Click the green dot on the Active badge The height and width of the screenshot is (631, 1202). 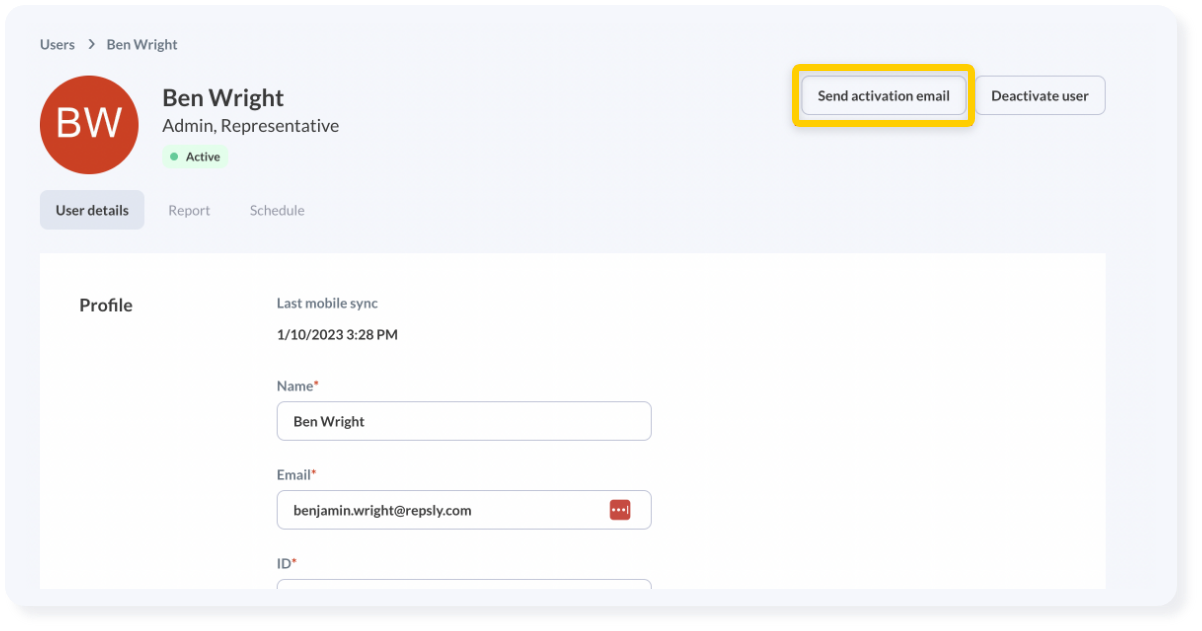point(177,156)
